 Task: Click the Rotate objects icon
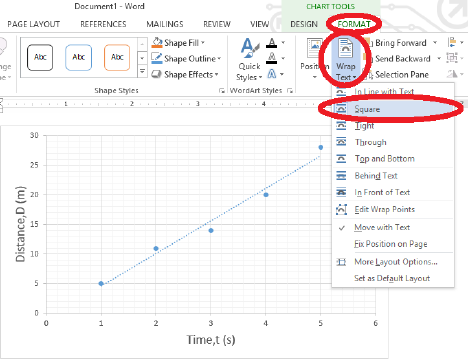point(452,74)
